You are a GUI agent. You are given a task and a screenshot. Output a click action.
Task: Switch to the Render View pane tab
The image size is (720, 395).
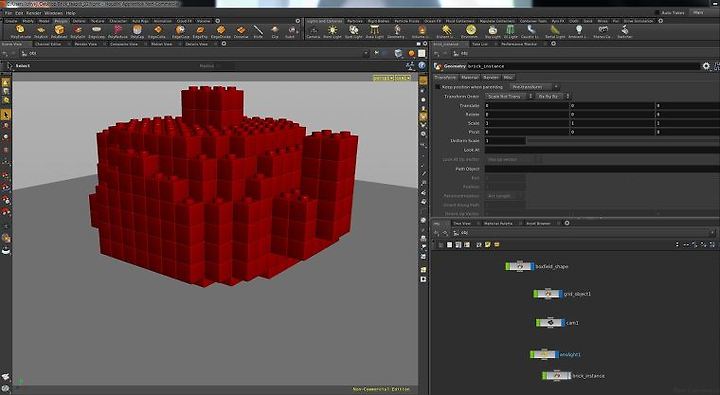point(86,44)
